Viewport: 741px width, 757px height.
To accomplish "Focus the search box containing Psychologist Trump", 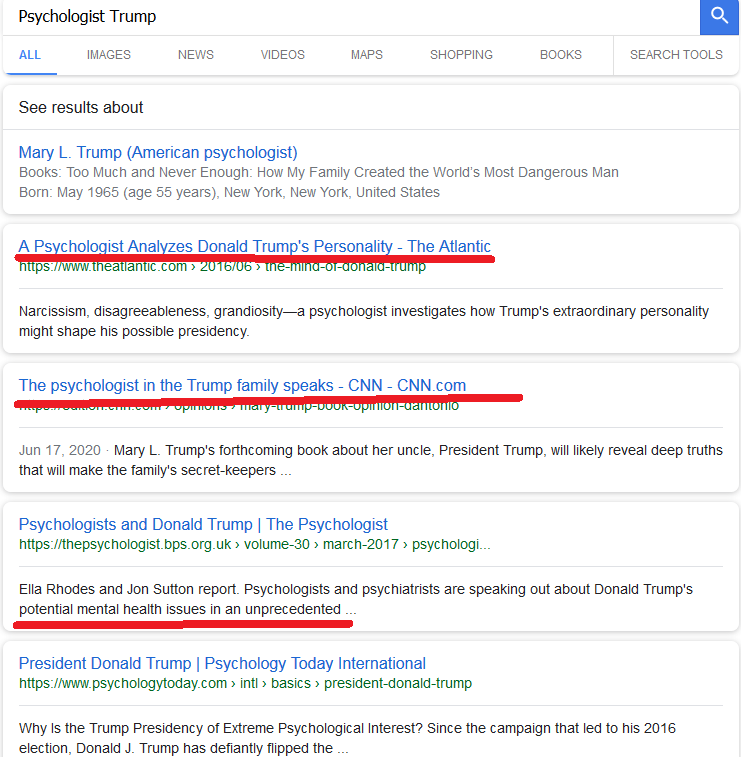I will [x=351, y=17].
